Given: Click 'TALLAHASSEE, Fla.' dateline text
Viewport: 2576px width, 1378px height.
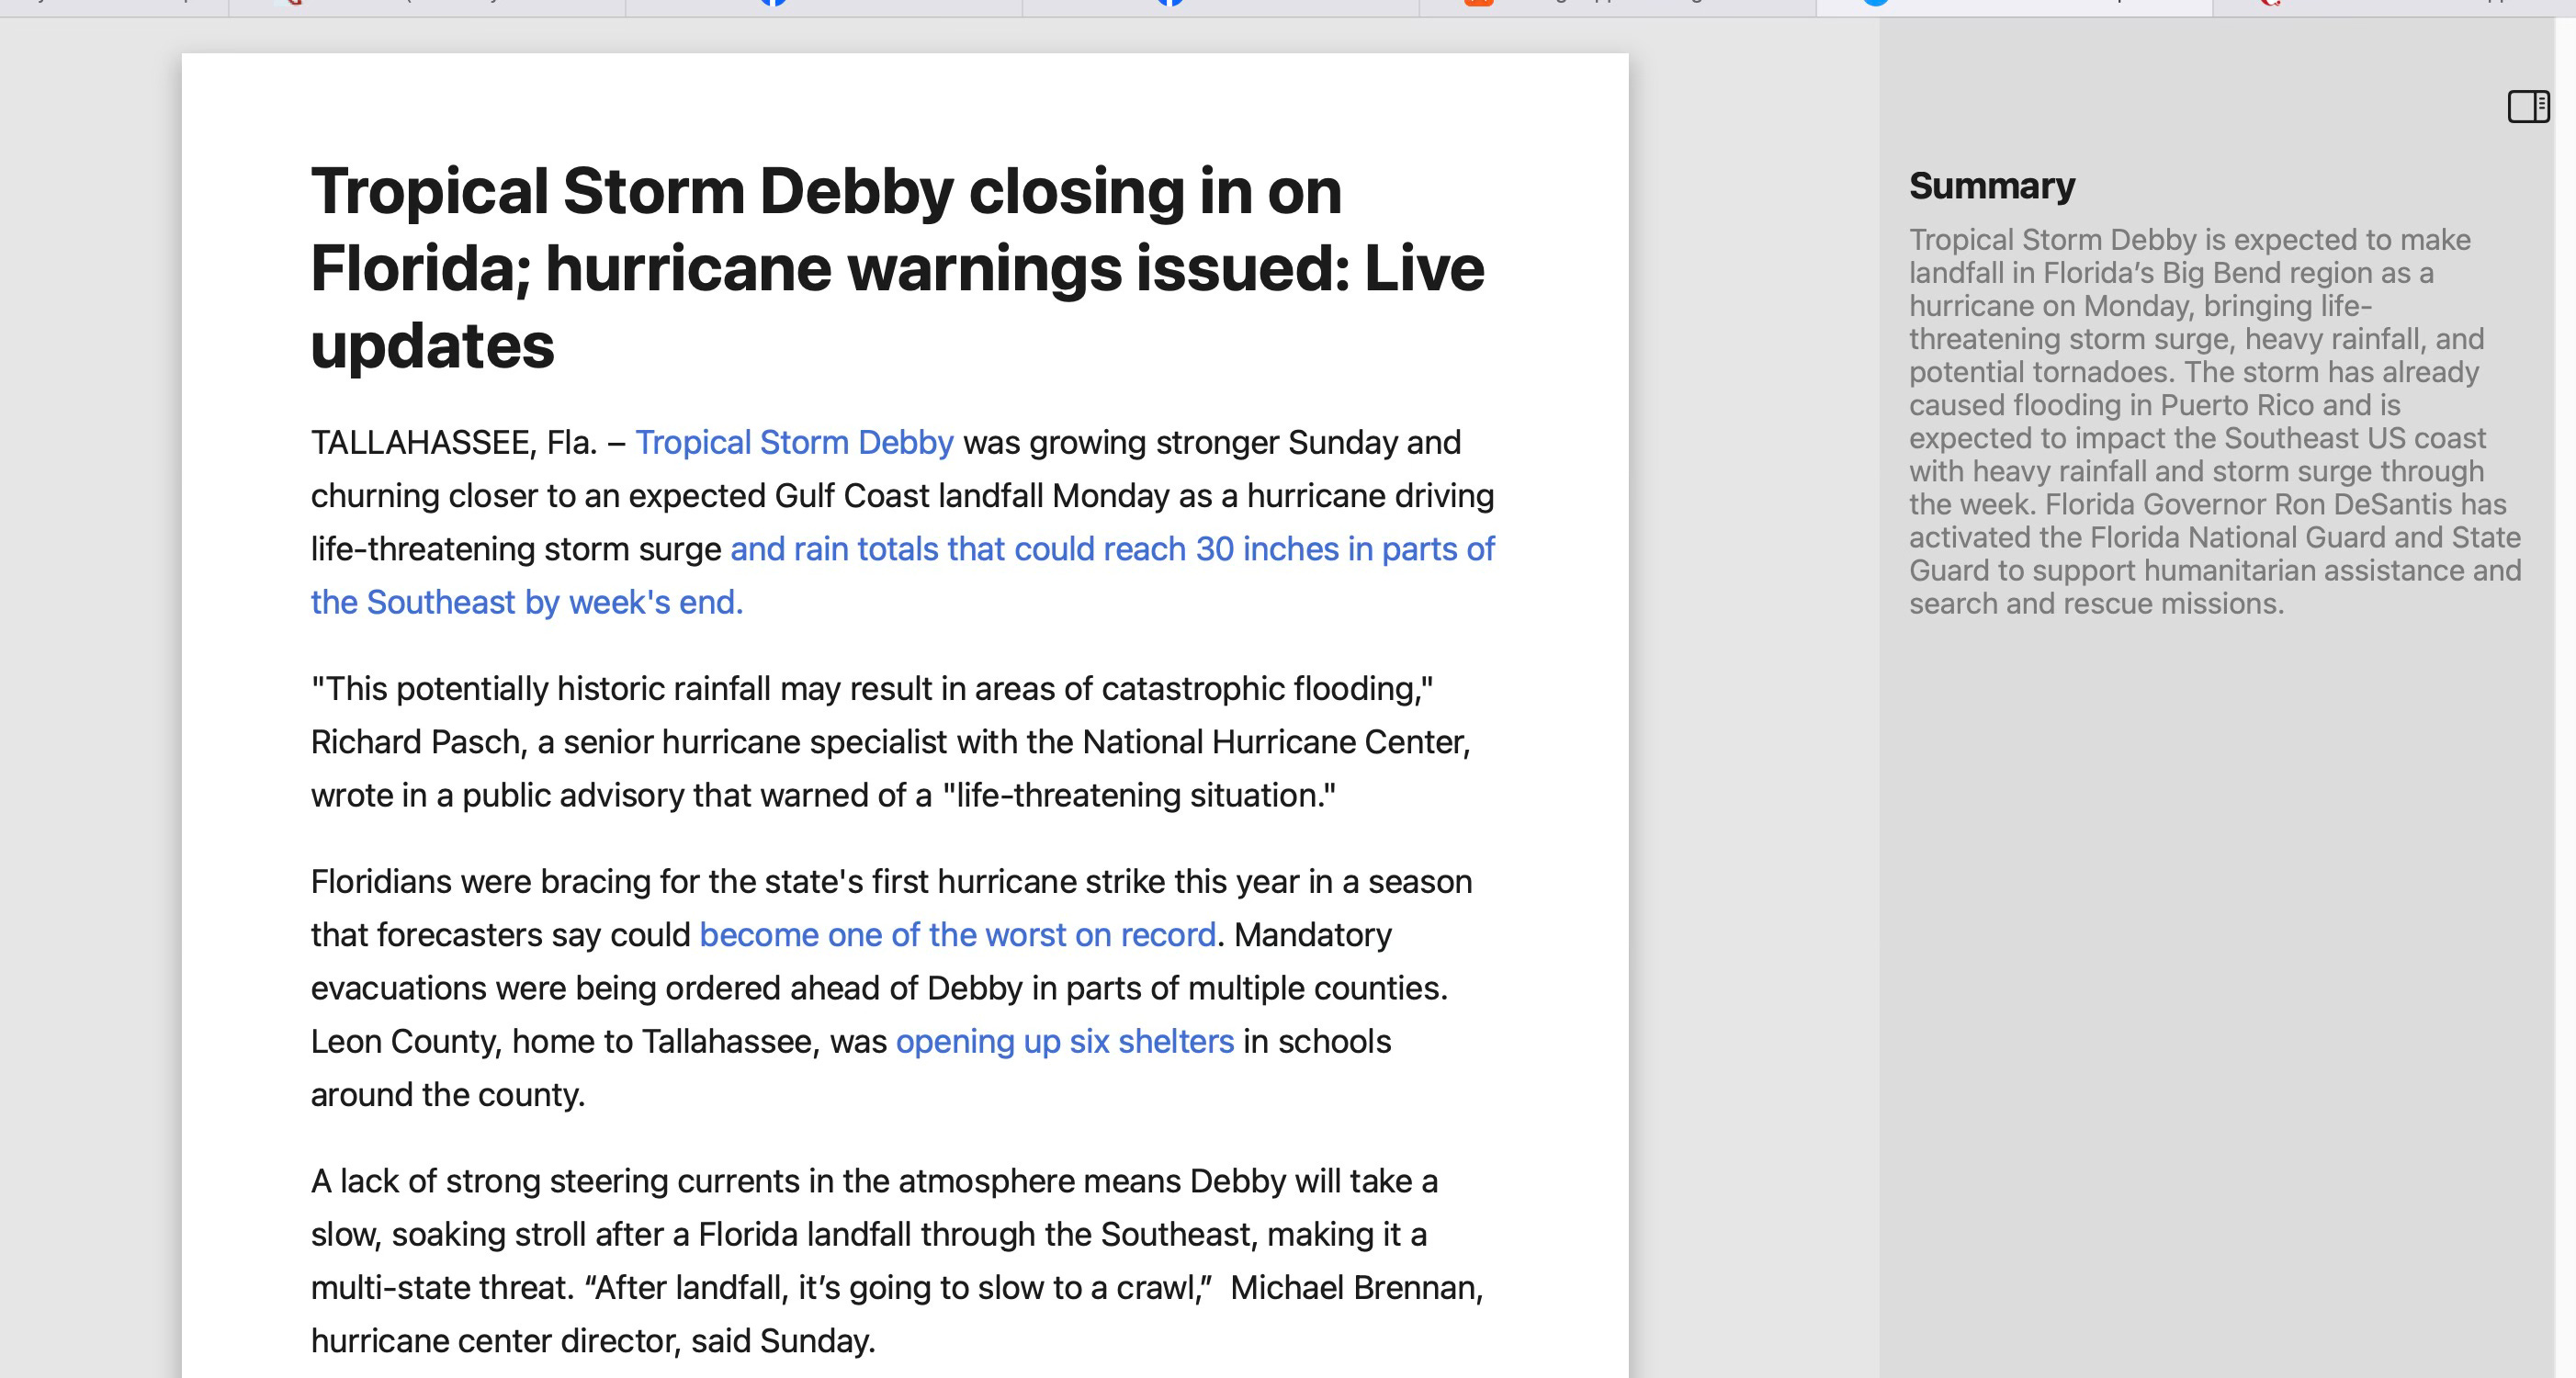Looking at the screenshot, I should [x=454, y=442].
